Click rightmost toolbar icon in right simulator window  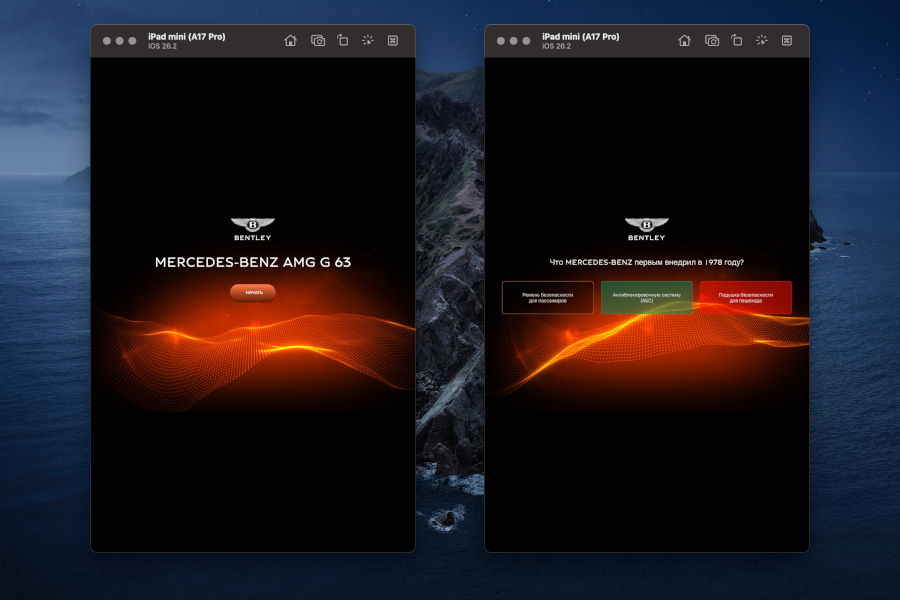787,40
